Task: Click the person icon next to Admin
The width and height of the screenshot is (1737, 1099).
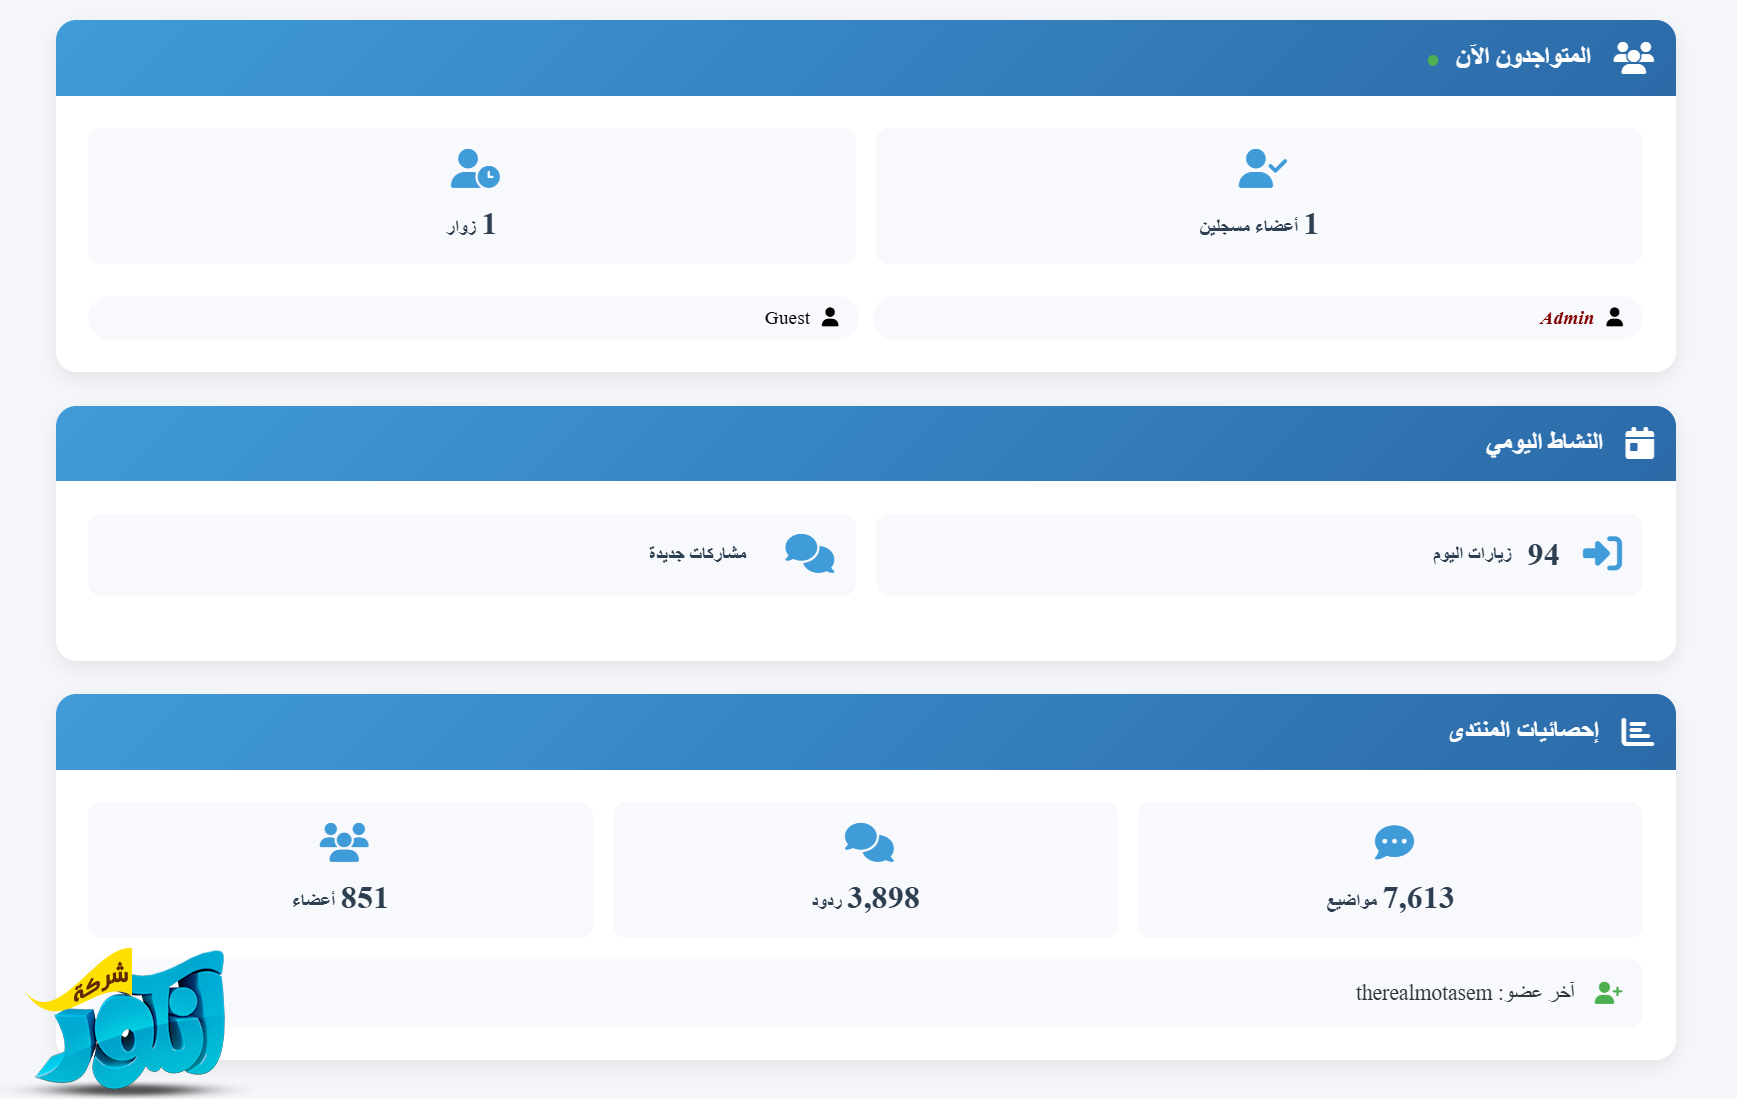Action: [x=1614, y=317]
